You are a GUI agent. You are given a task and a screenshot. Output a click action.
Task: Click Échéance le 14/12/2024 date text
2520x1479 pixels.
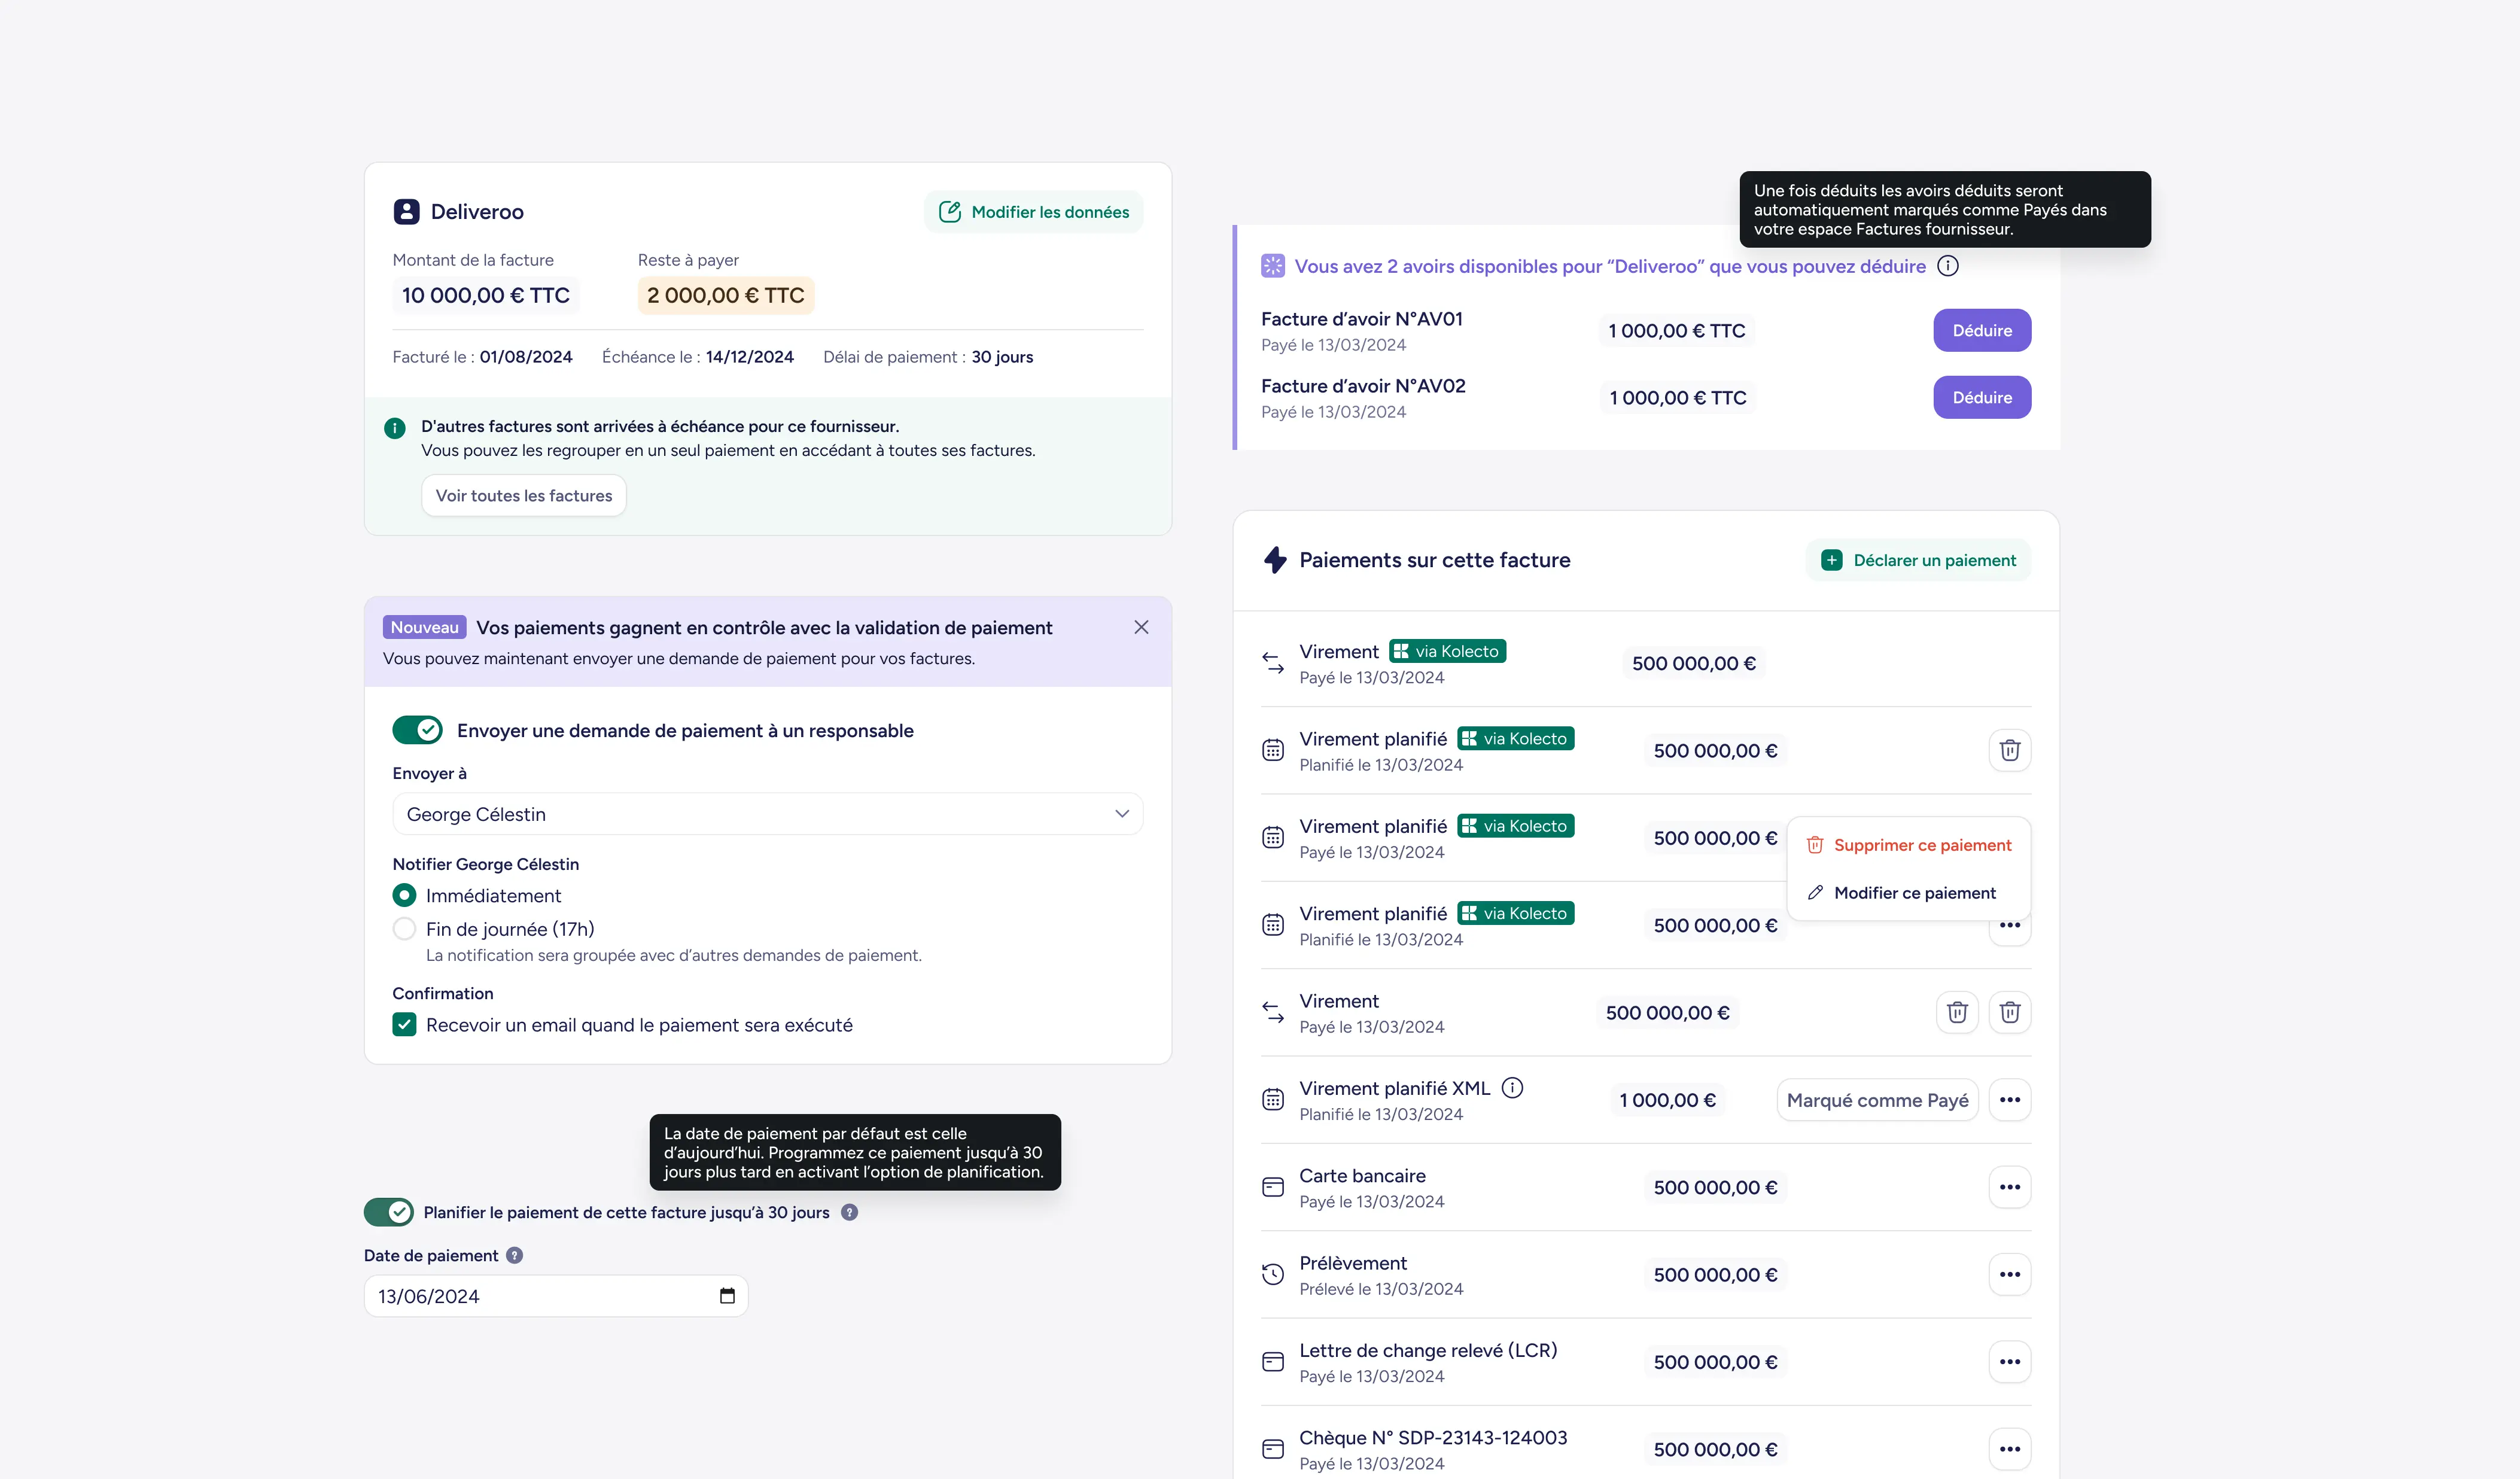(x=697, y=357)
